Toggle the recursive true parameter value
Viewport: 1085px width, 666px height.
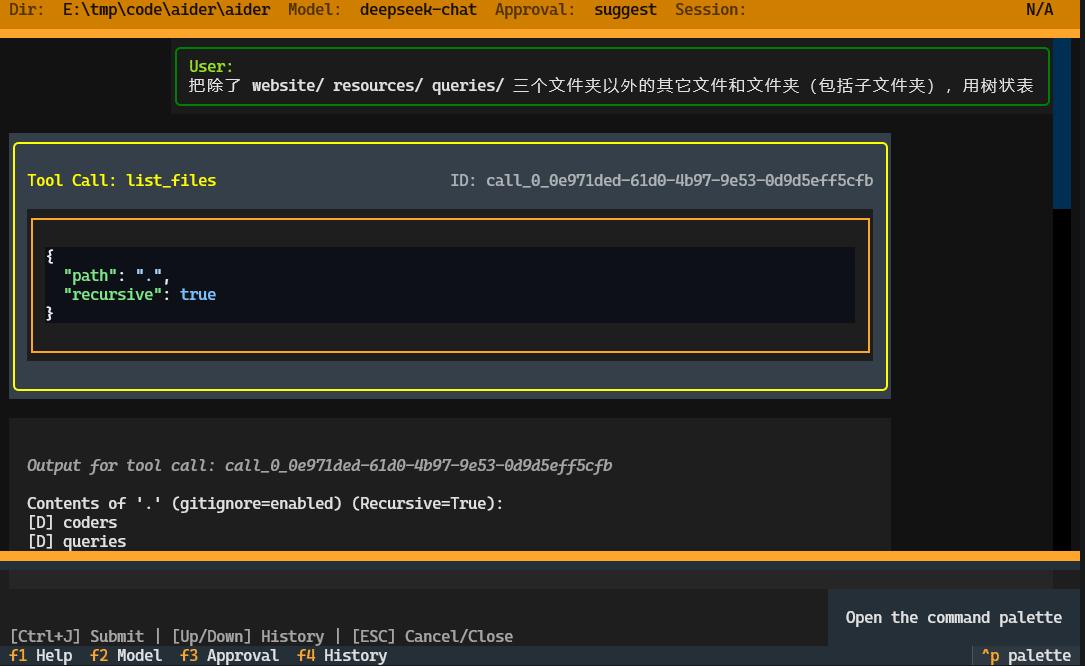pos(197,294)
